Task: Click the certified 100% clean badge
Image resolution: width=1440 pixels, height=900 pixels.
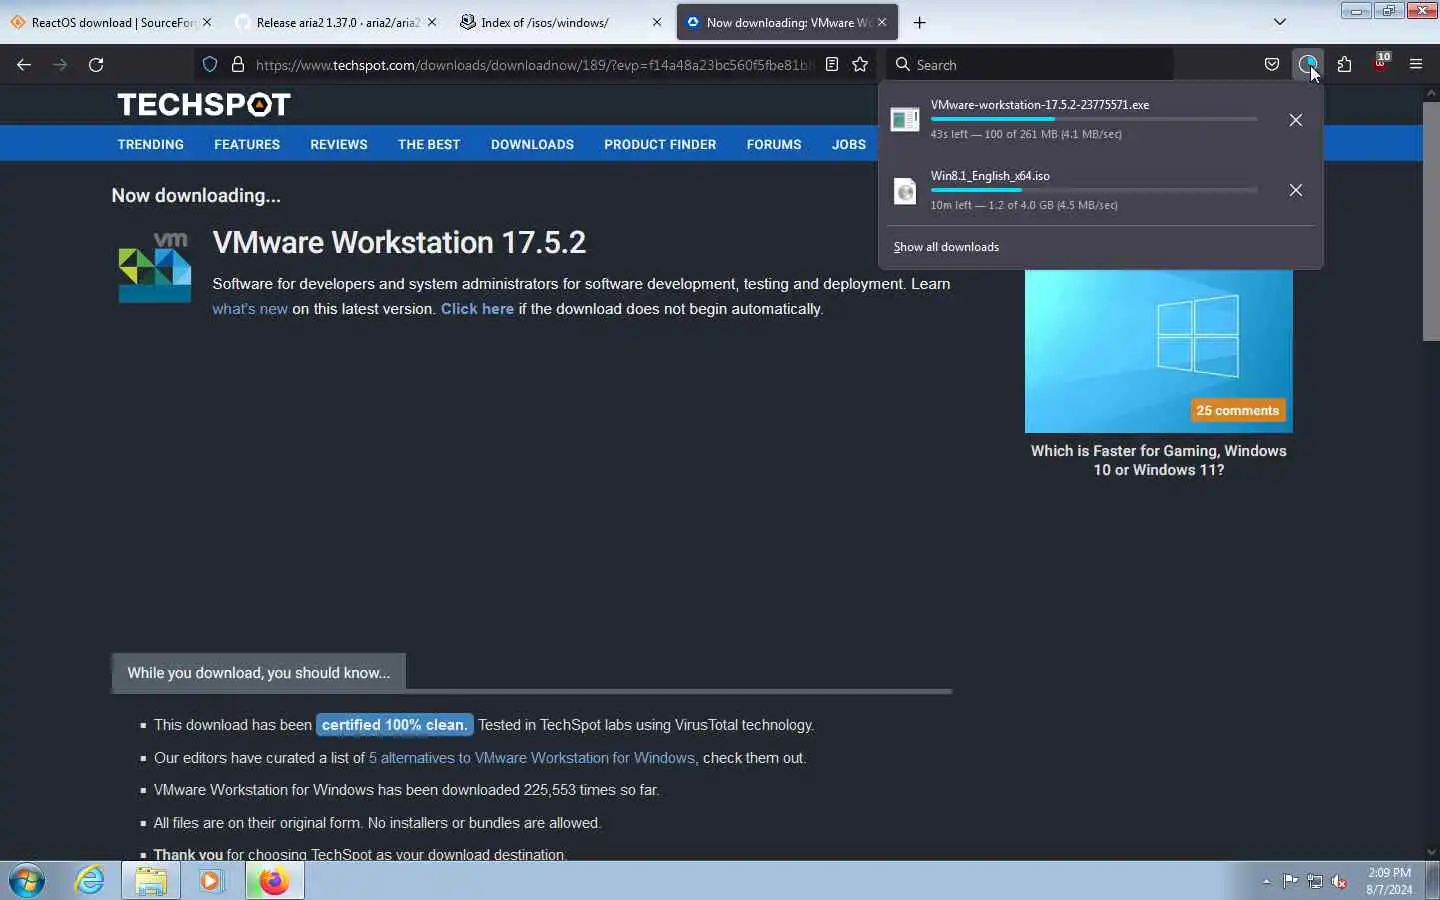Action: coord(394,725)
